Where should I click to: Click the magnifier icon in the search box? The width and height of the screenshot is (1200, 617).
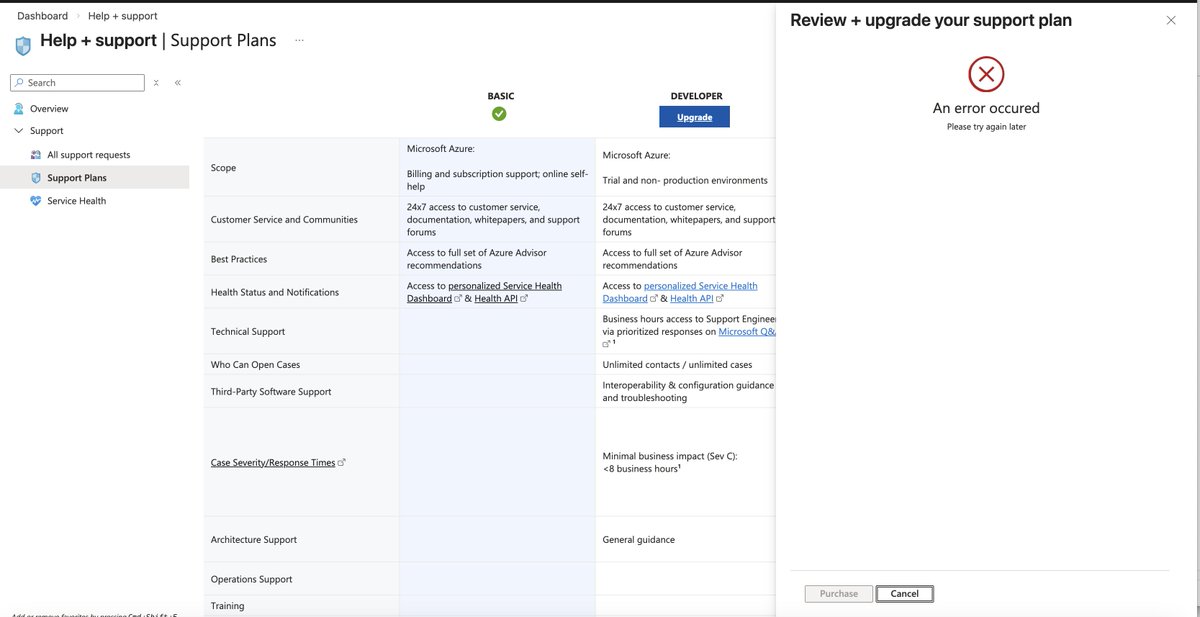[19, 83]
